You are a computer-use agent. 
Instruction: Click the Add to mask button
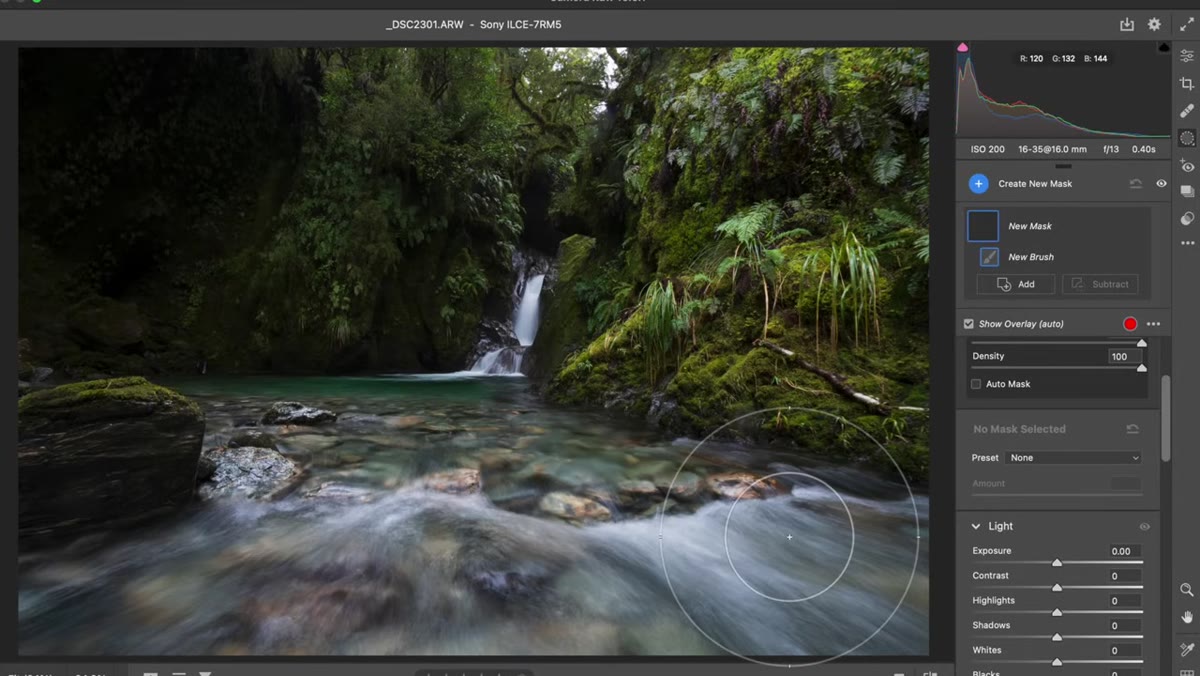1015,284
